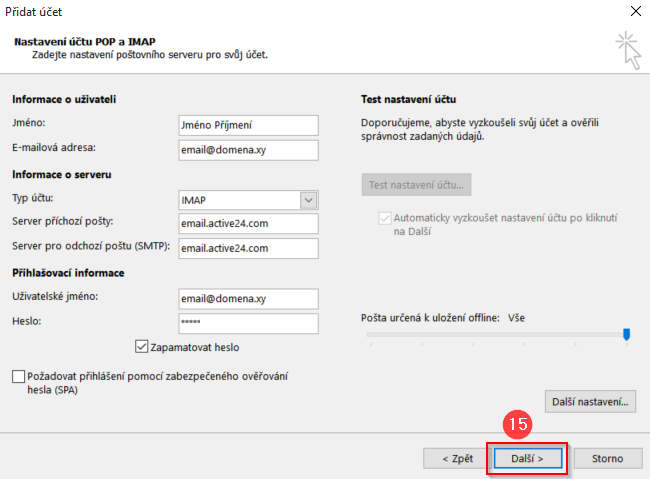Click the Jméno input field
This screenshot has width=650, height=479.
(246, 125)
